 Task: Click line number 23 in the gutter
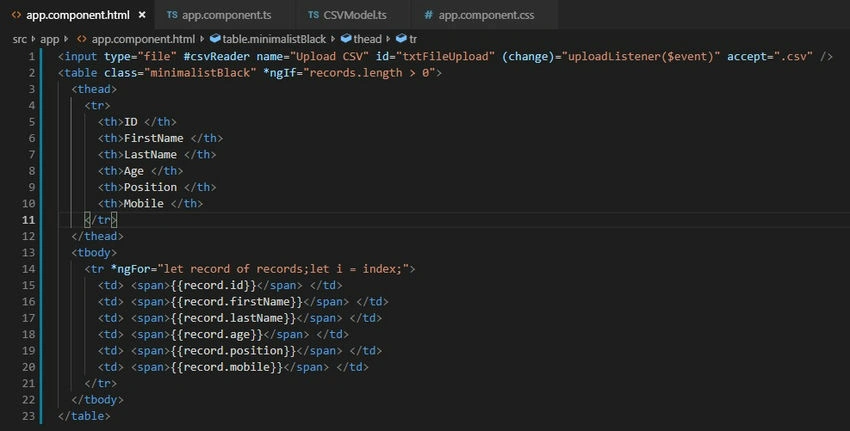tap(28, 416)
